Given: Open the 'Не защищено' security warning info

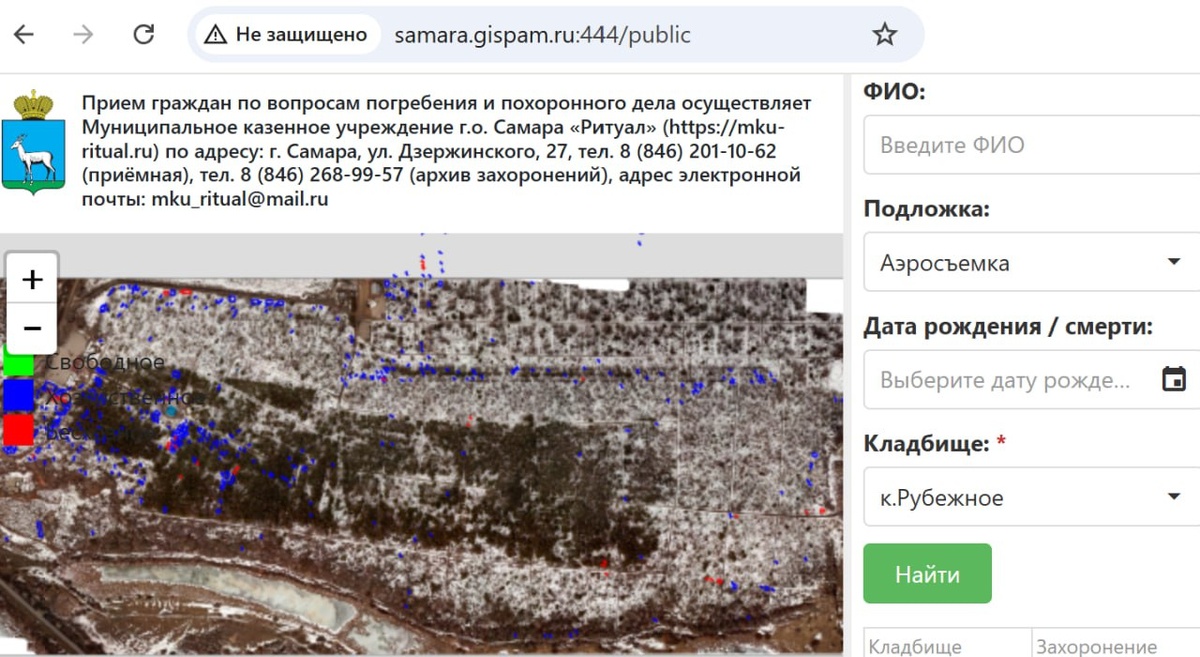Looking at the screenshot, I should point(286,35).
